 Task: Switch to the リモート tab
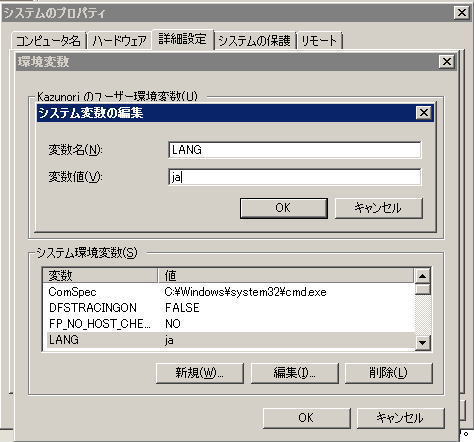tap(319, 41)
